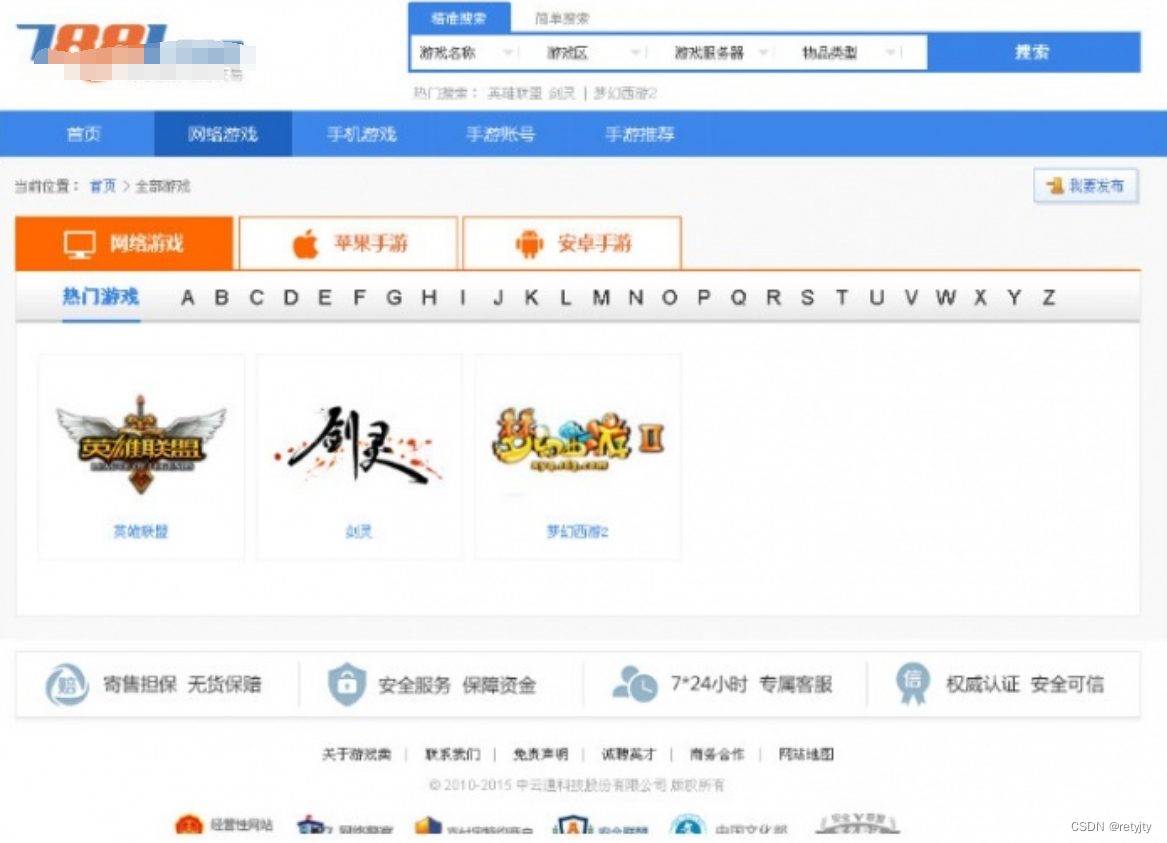Image resolution: width=1167 pixels, height=843 pixels.
Task: Select the 热门游戏 filter tab
Action: point(100,297)
